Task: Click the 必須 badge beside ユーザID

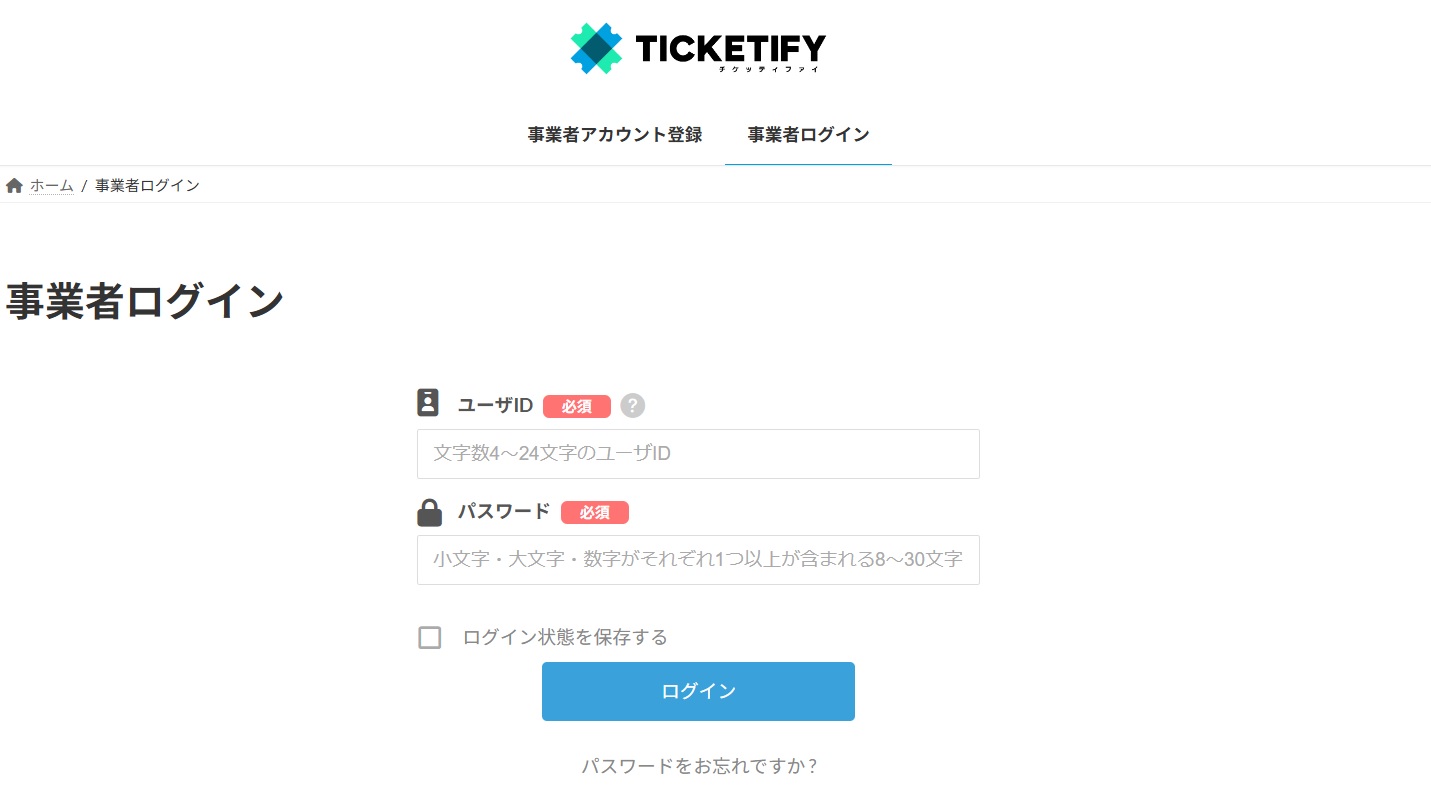Action: point(577,406)
